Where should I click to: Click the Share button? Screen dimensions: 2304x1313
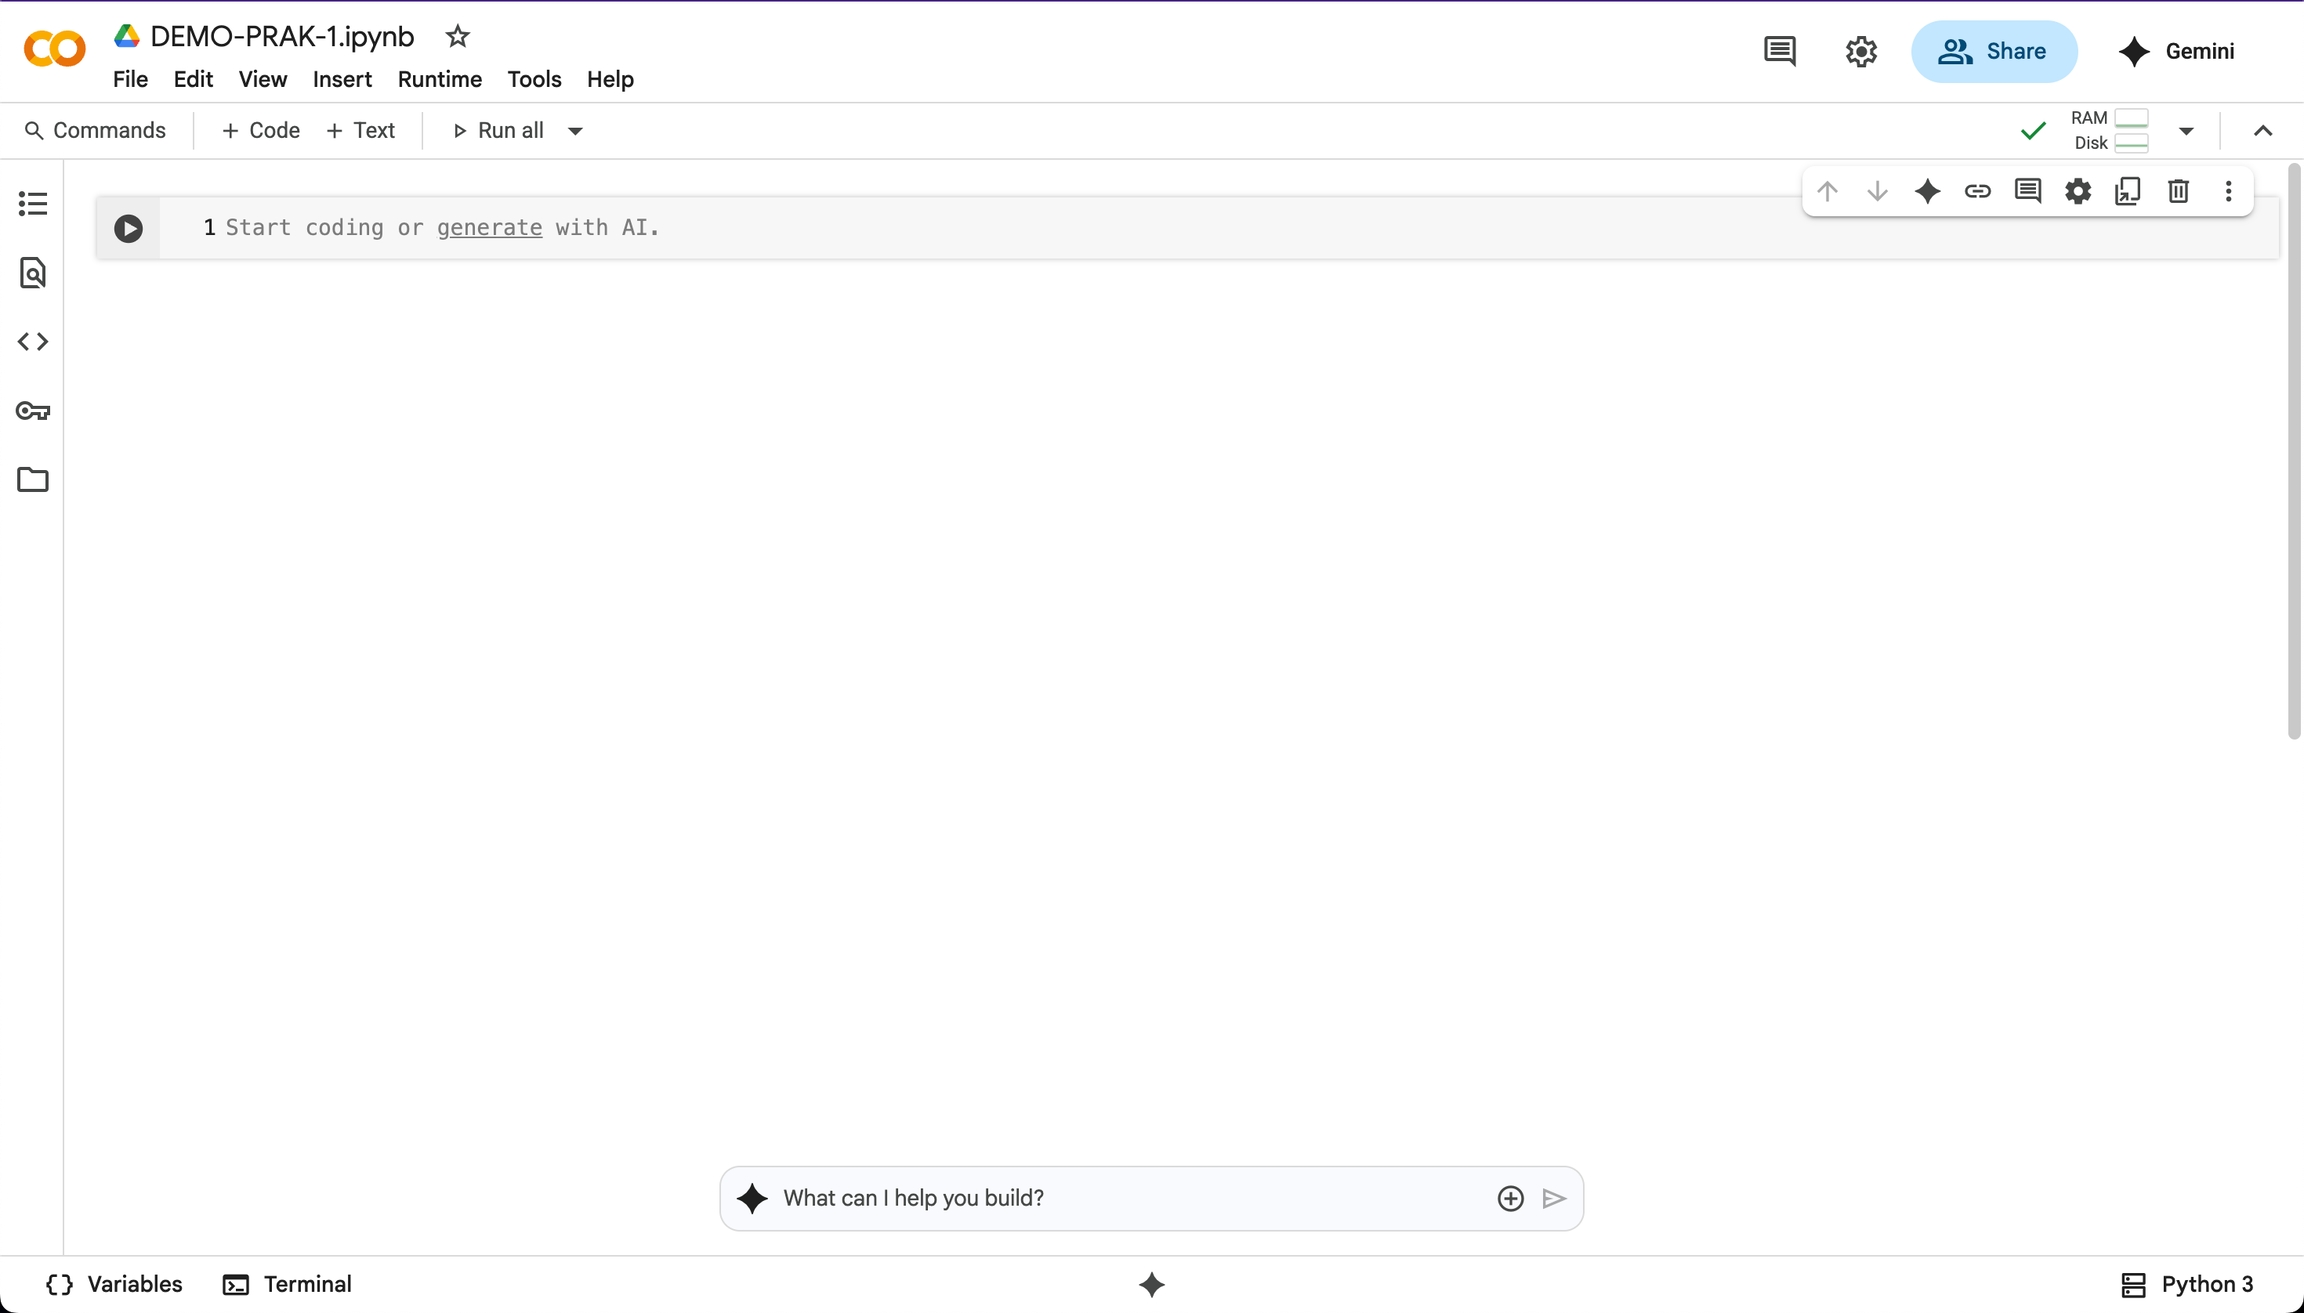(x=1993, y=51)
